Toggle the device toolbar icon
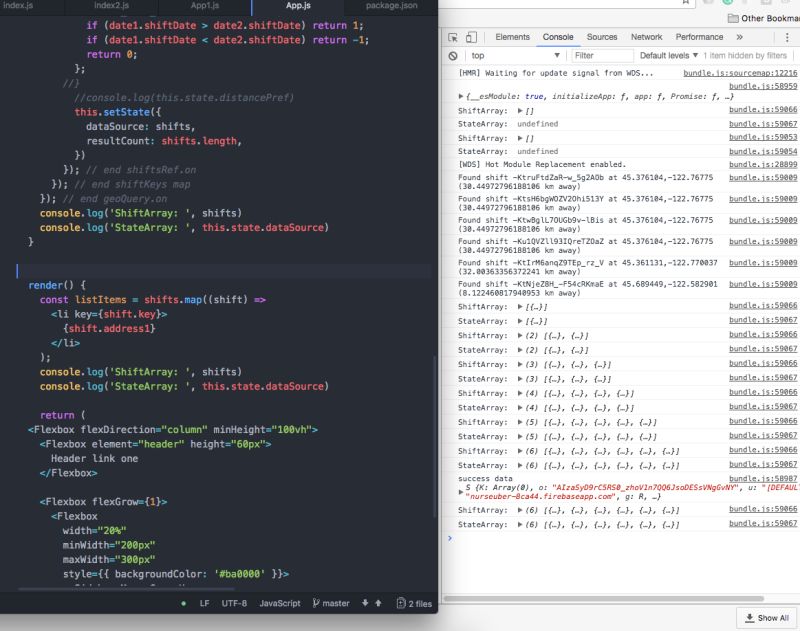 pyautogui.click(x=470, y=36)
